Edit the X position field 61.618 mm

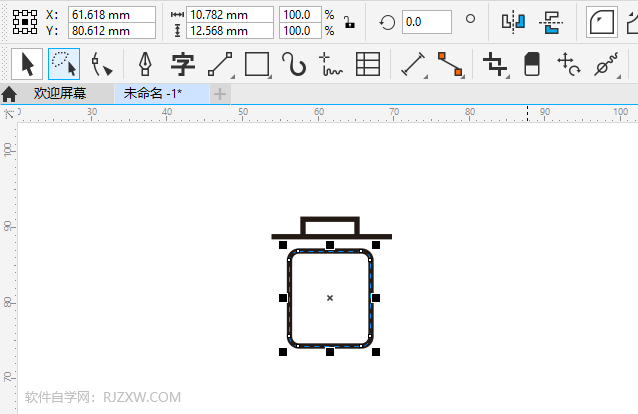111,15
